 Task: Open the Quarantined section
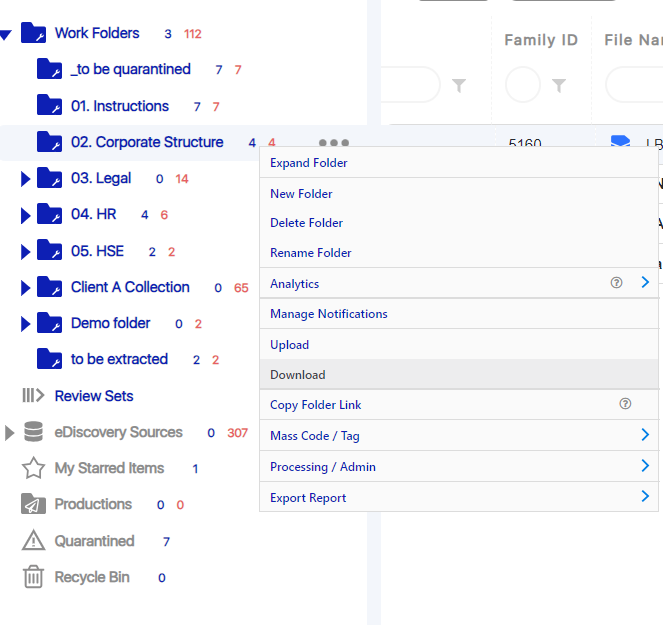point(94,541)
